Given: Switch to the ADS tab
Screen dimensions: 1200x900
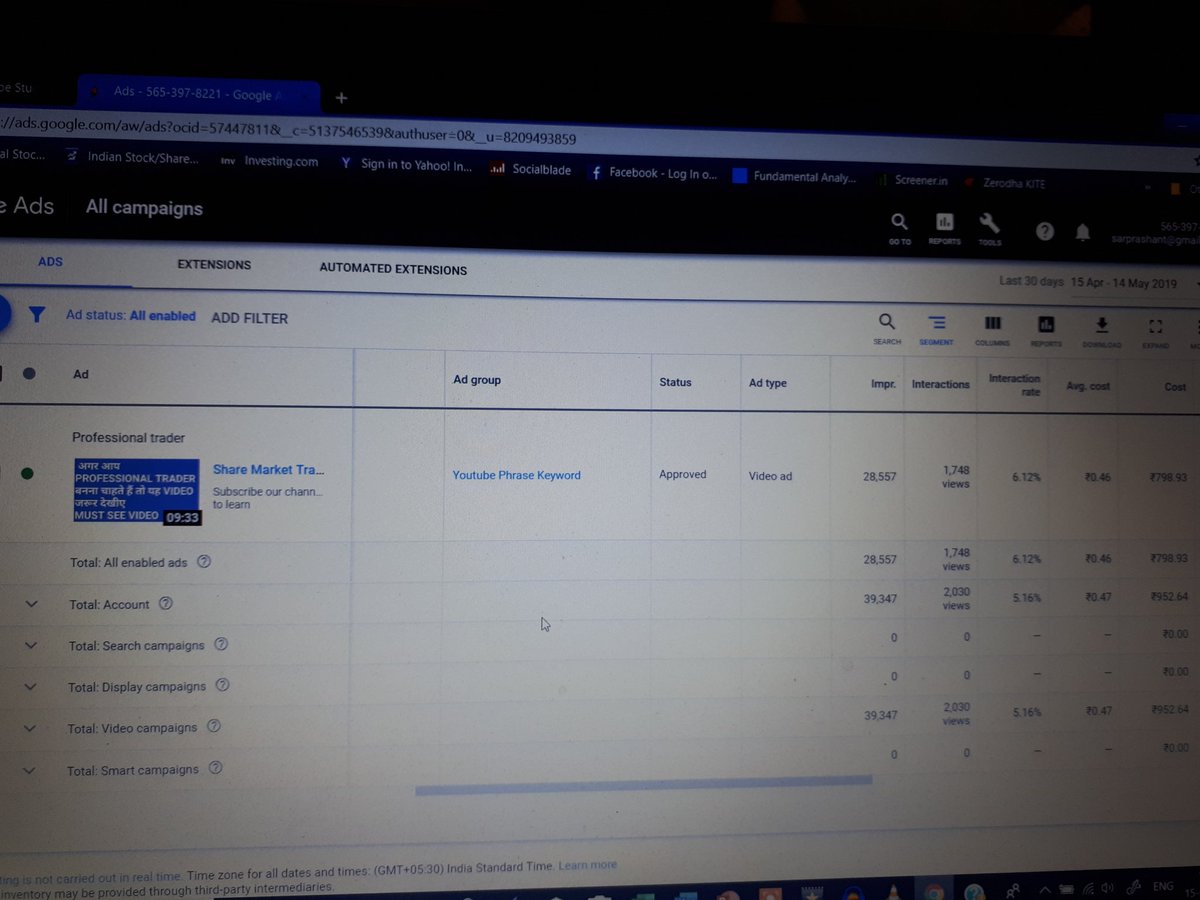Looking at the screenshot, I should click(x=50, y=262).
